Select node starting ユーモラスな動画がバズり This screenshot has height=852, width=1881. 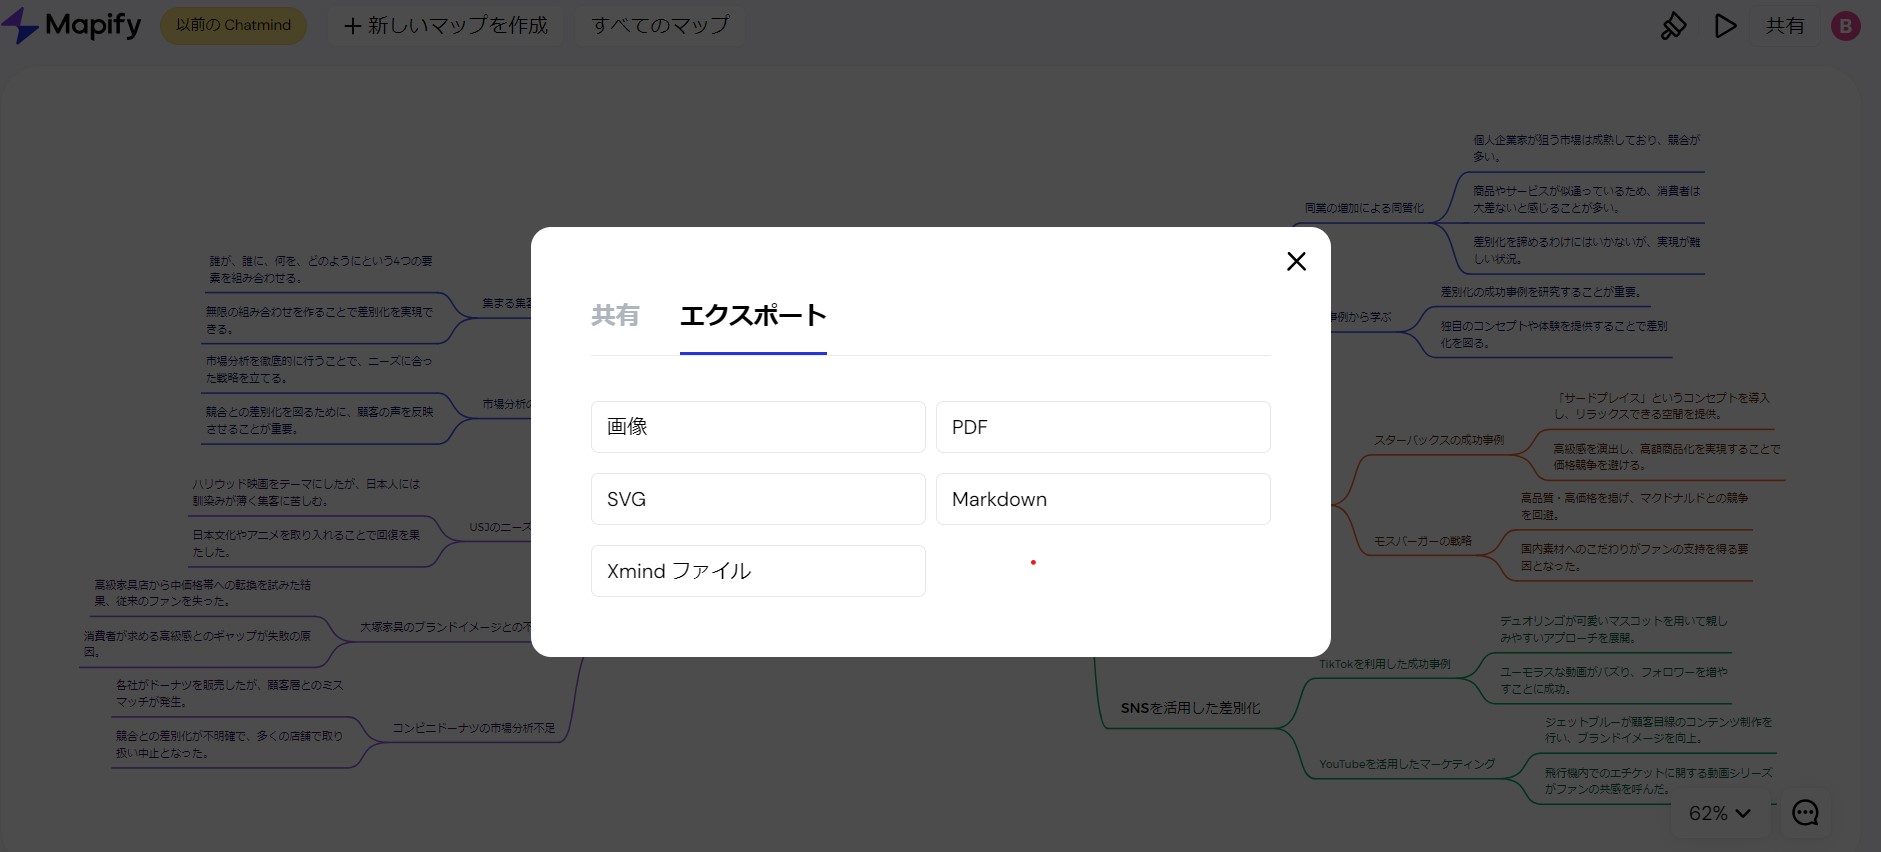(1613, 680)
